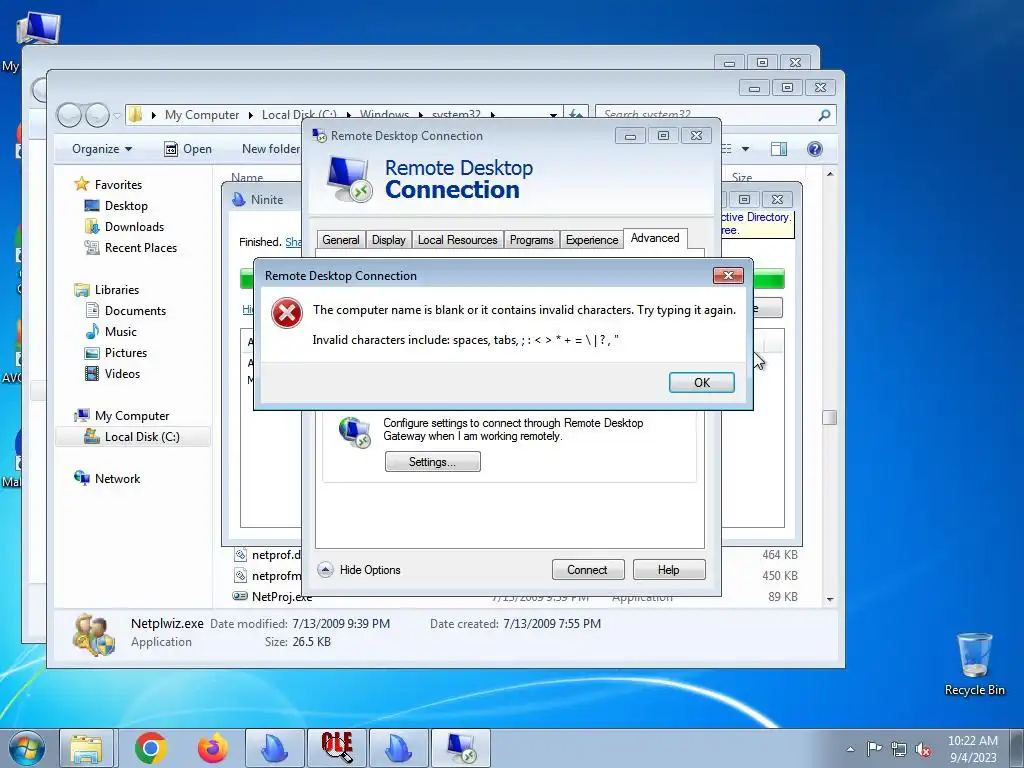Image resolution: width=1024 pixels, height=768 pixels.
Task: Click New folder in Explorer toolbar
Action: pos(270,149)
